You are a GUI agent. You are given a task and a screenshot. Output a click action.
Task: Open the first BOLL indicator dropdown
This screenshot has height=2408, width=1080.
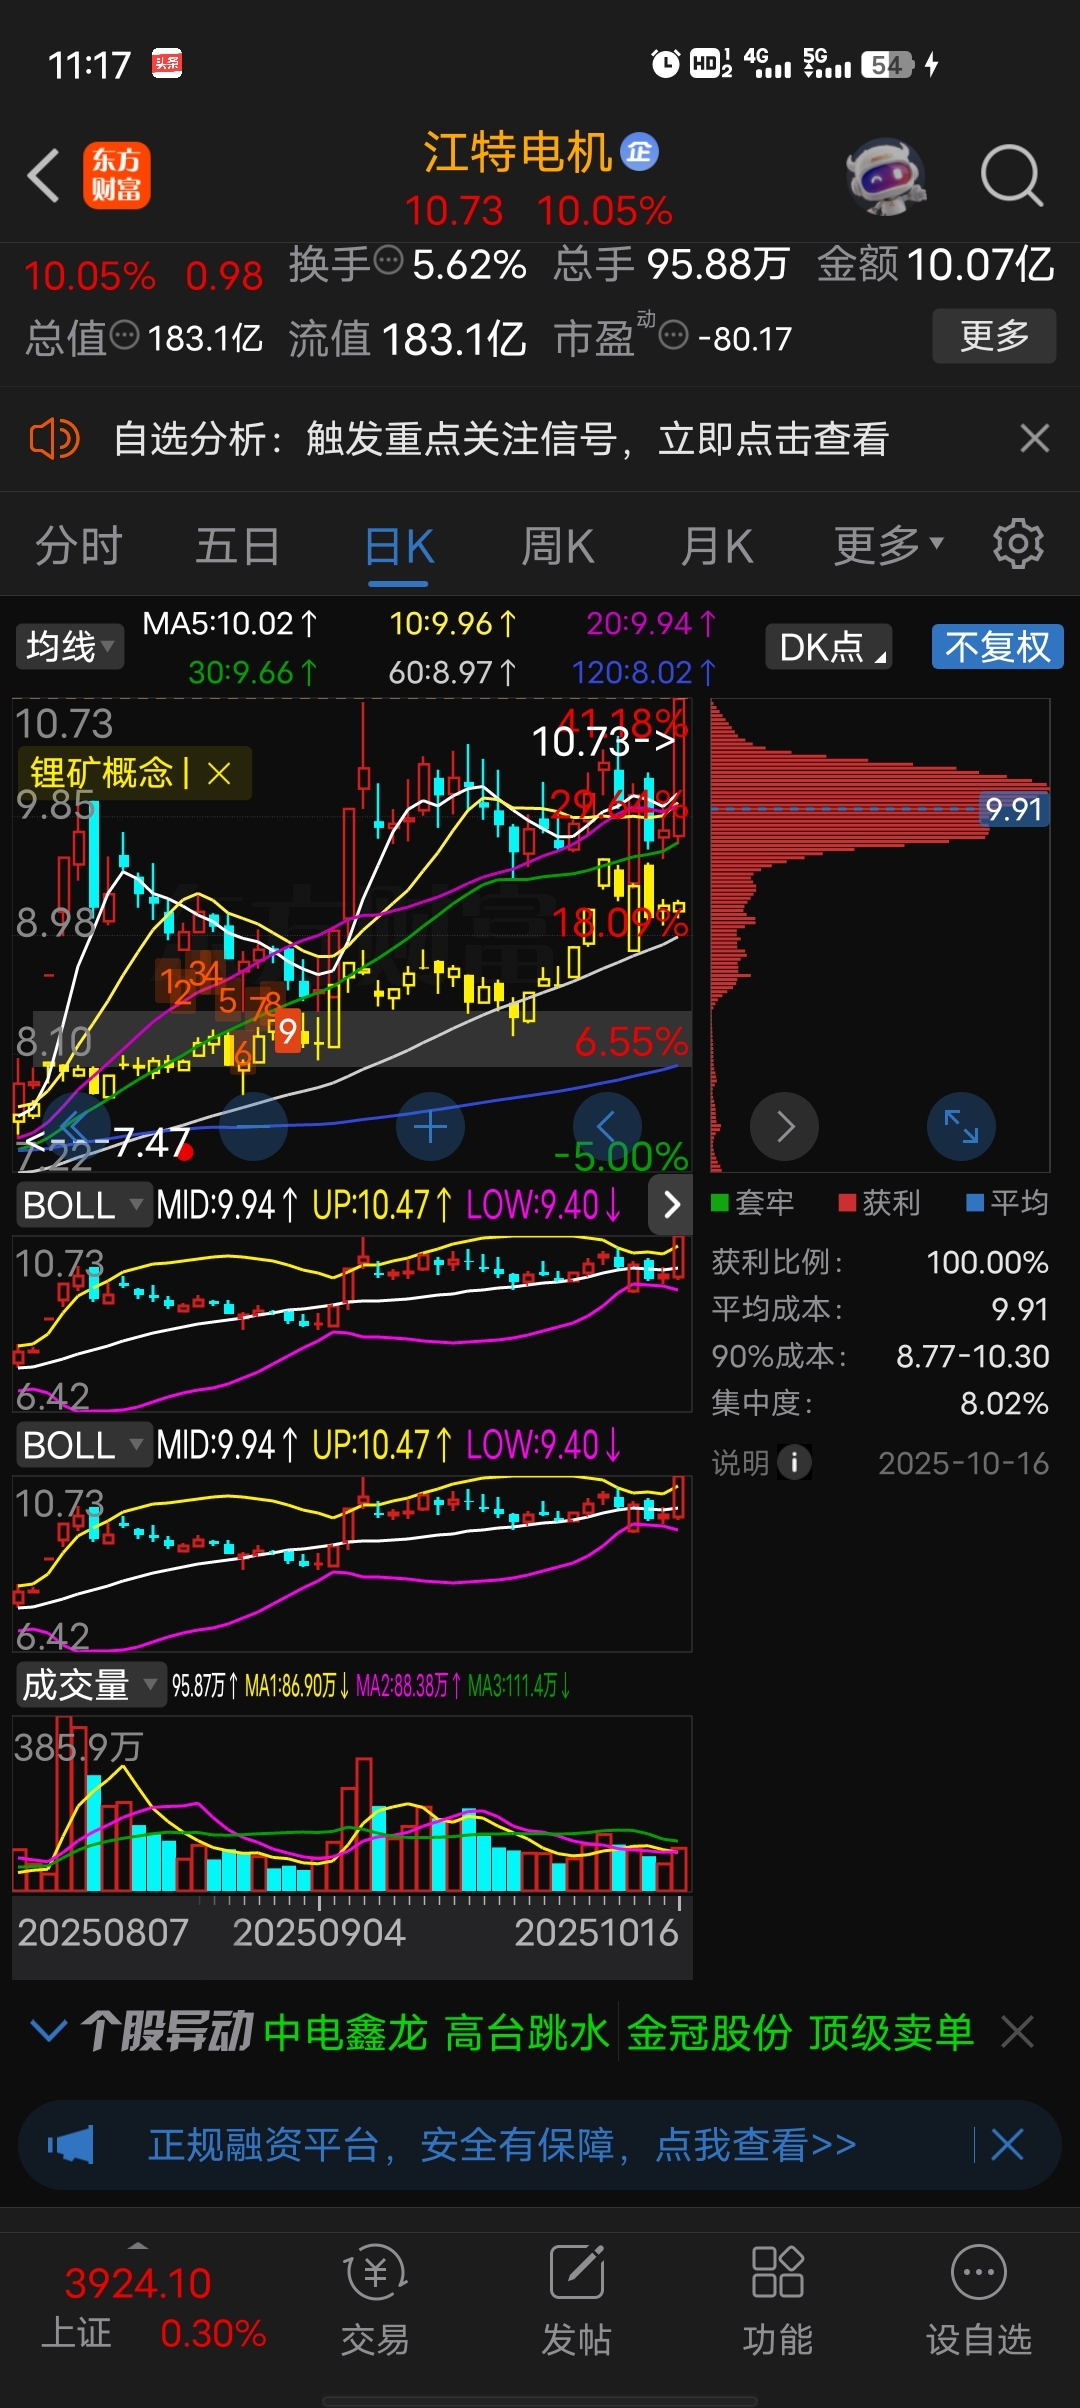pyautogui.click(x=83, y=1205)
